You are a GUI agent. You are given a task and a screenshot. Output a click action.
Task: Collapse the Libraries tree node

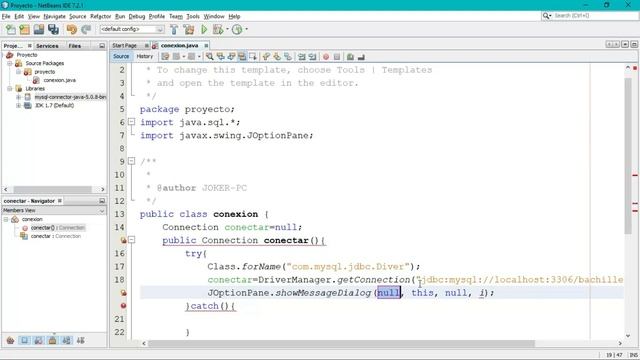coord(10,89)
